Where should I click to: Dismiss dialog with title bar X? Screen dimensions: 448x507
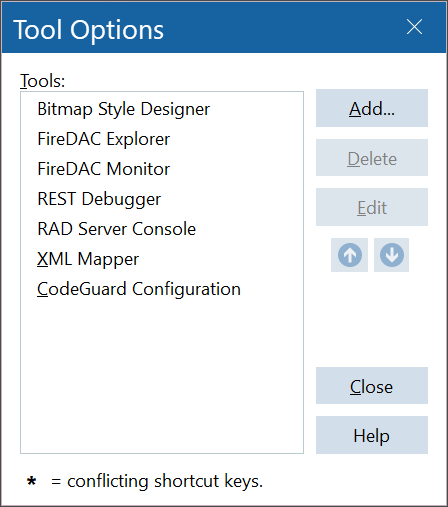pyautogui.click(x=414, y=27)
